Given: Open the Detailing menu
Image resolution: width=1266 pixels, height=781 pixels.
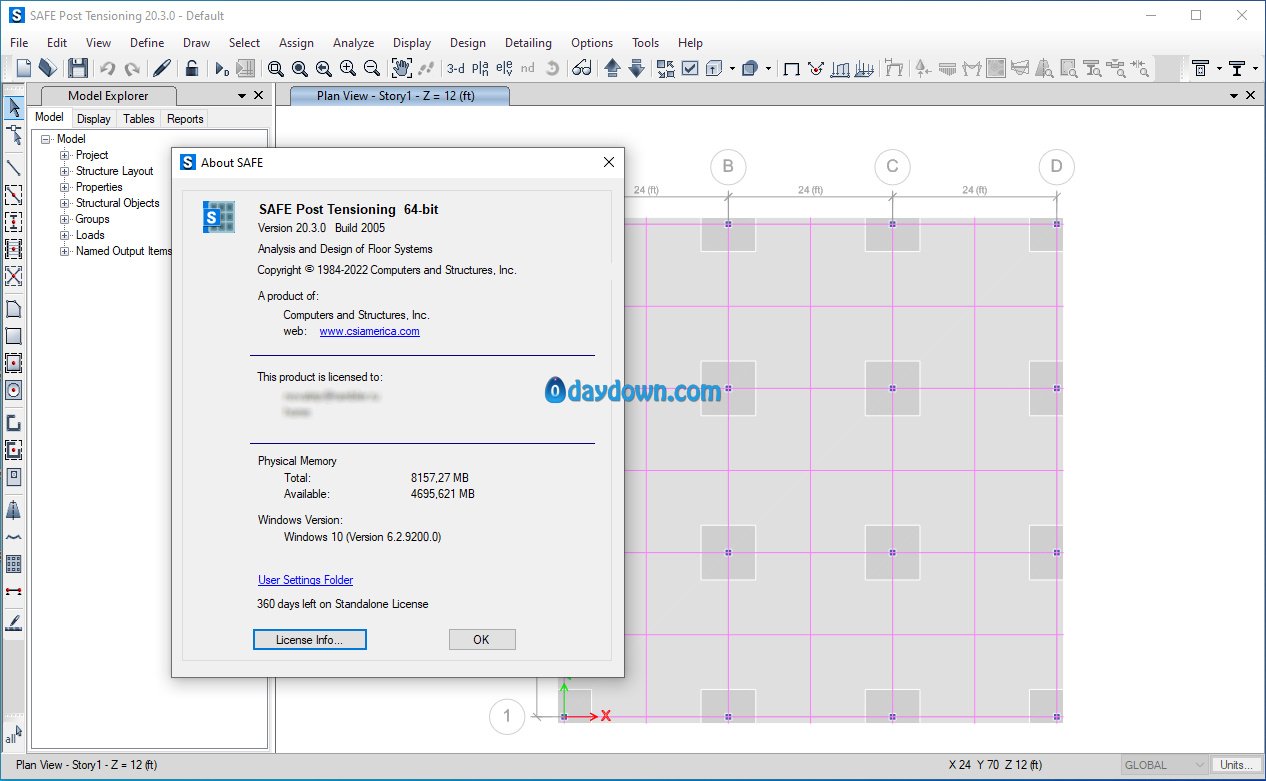Looking at the screenshot, I should click(x=528, y=43).
